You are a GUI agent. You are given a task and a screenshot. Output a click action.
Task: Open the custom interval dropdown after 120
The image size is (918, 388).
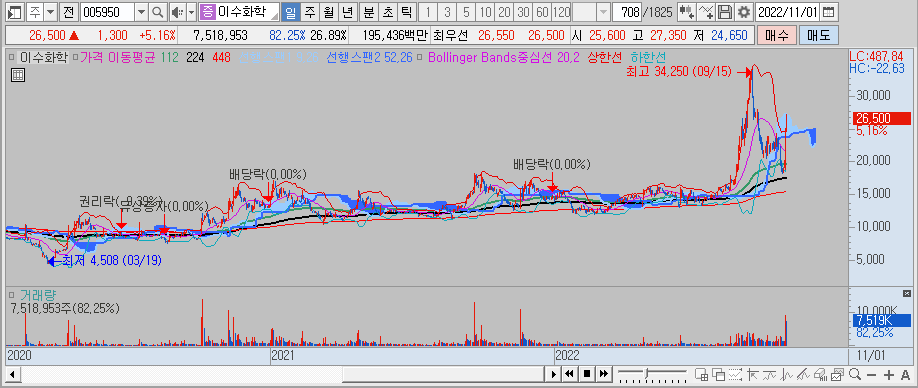click(x=604, y=12)
